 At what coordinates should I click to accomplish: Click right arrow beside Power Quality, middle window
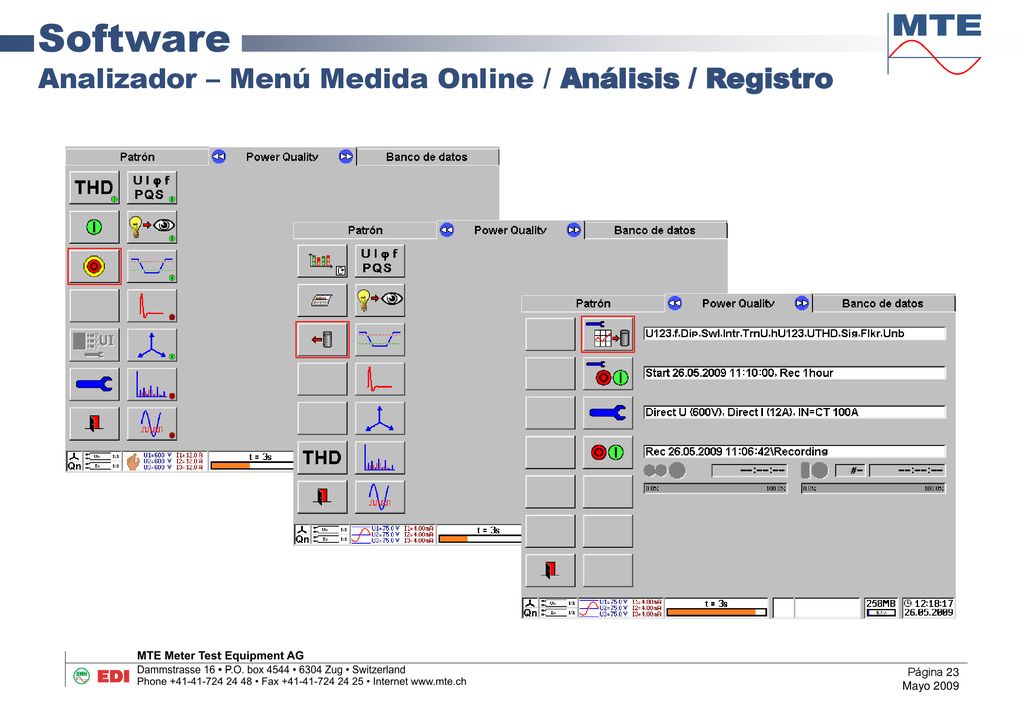574,230
